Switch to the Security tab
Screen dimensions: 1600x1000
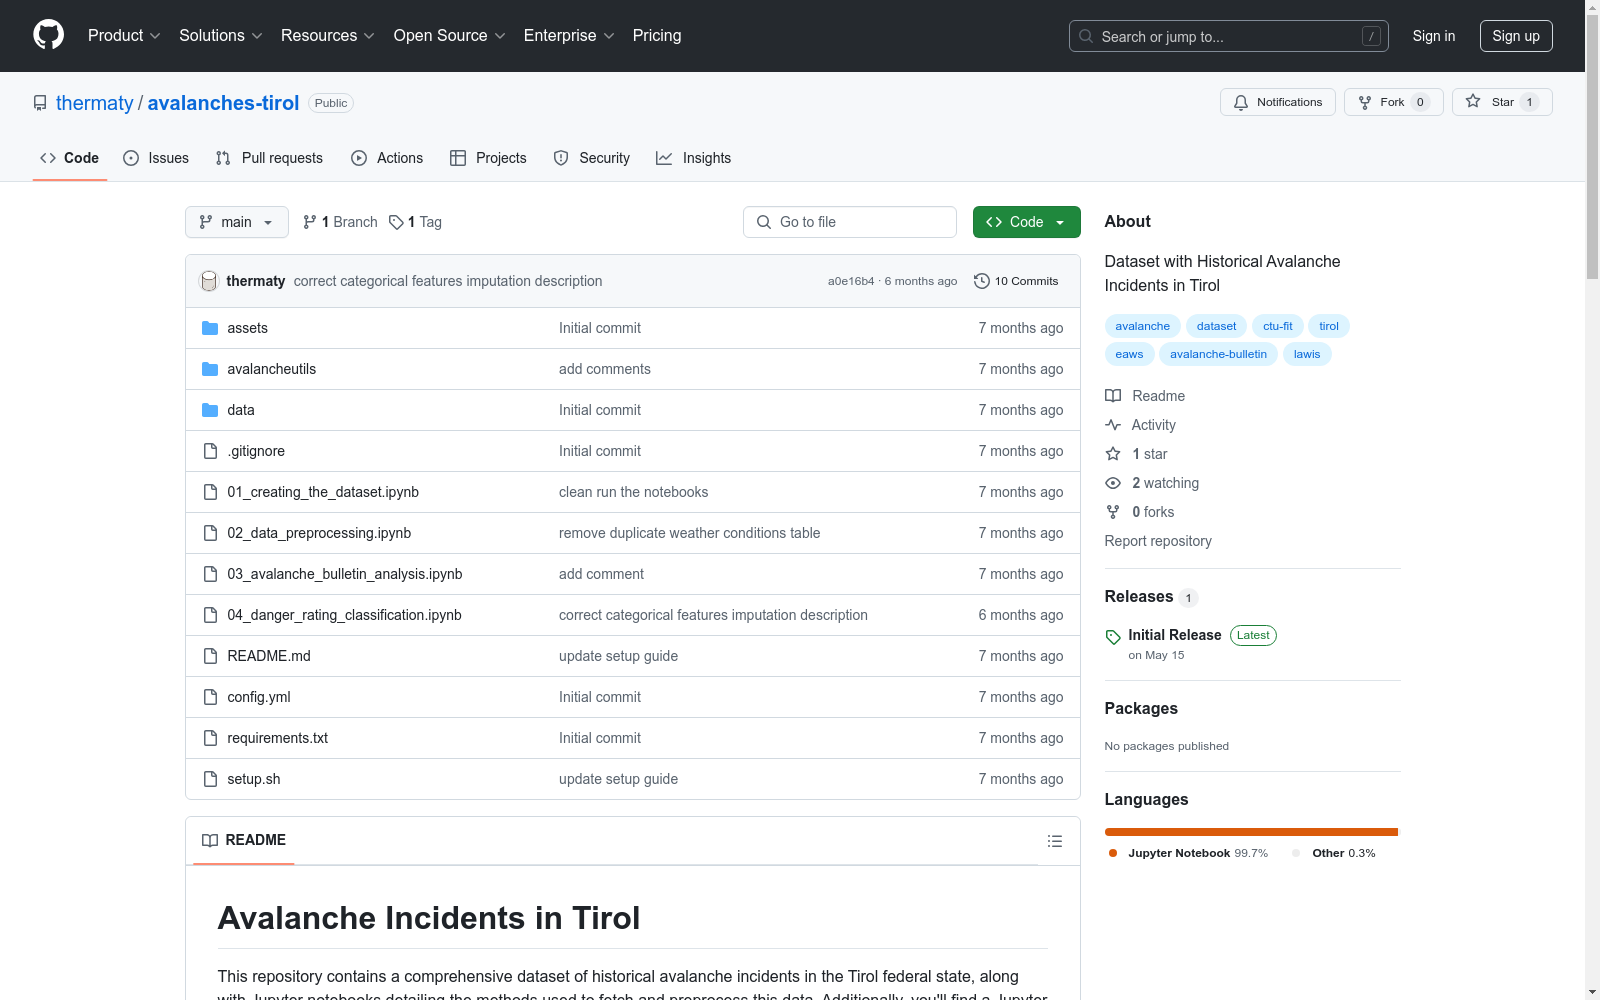click(x=592, y=158)
